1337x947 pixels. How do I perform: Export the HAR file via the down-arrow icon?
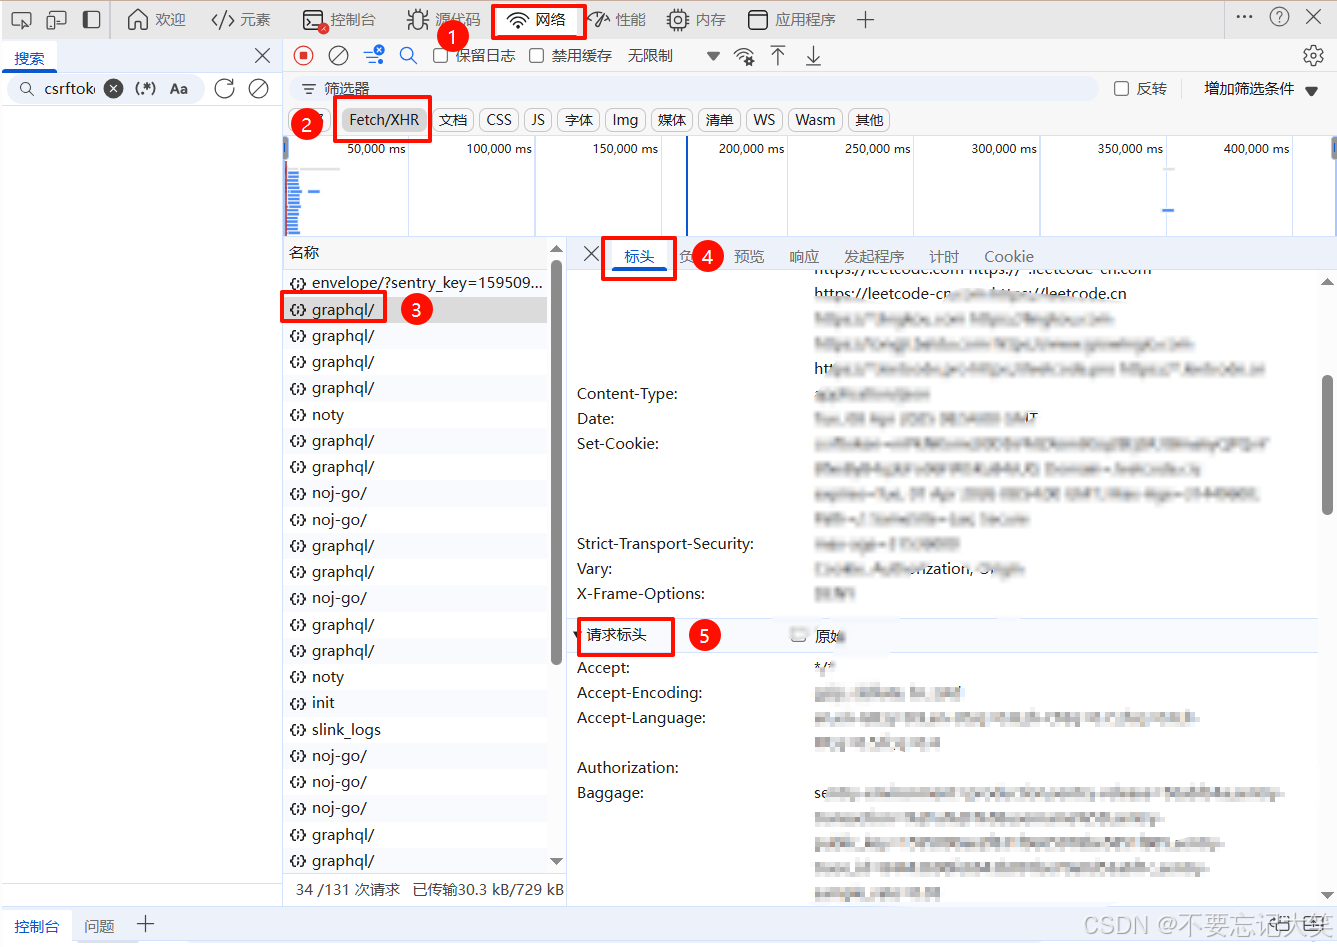(812, 55)
